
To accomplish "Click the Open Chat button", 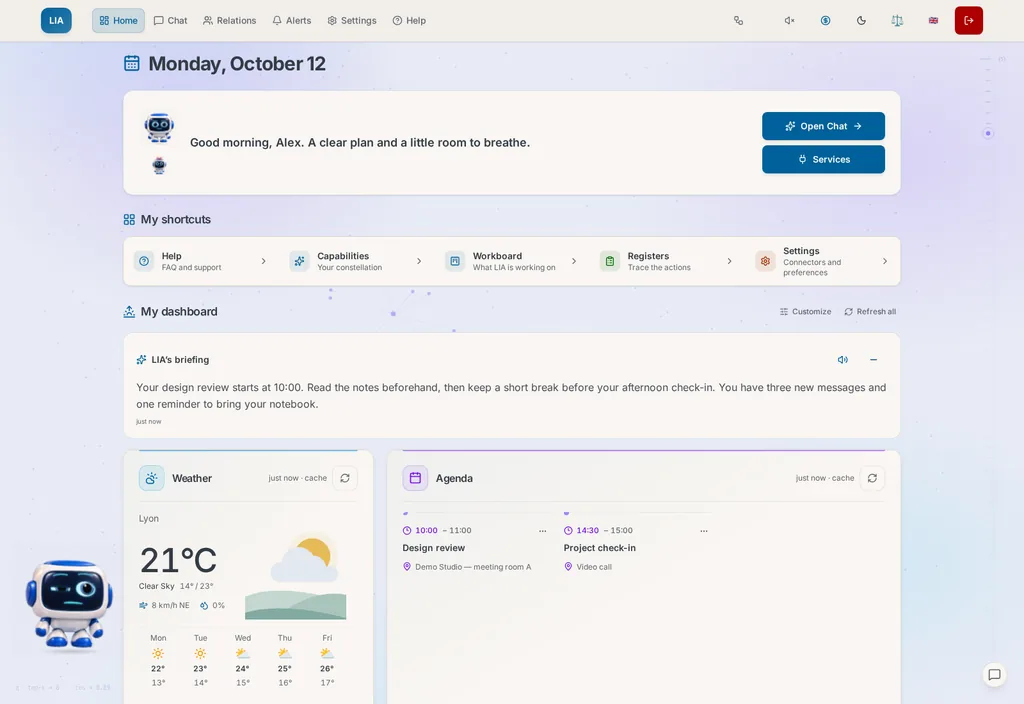I will [x=823, y=126].
